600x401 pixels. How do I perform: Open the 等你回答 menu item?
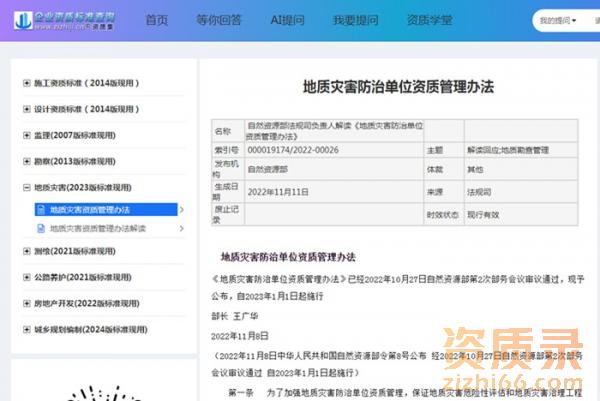218,20
